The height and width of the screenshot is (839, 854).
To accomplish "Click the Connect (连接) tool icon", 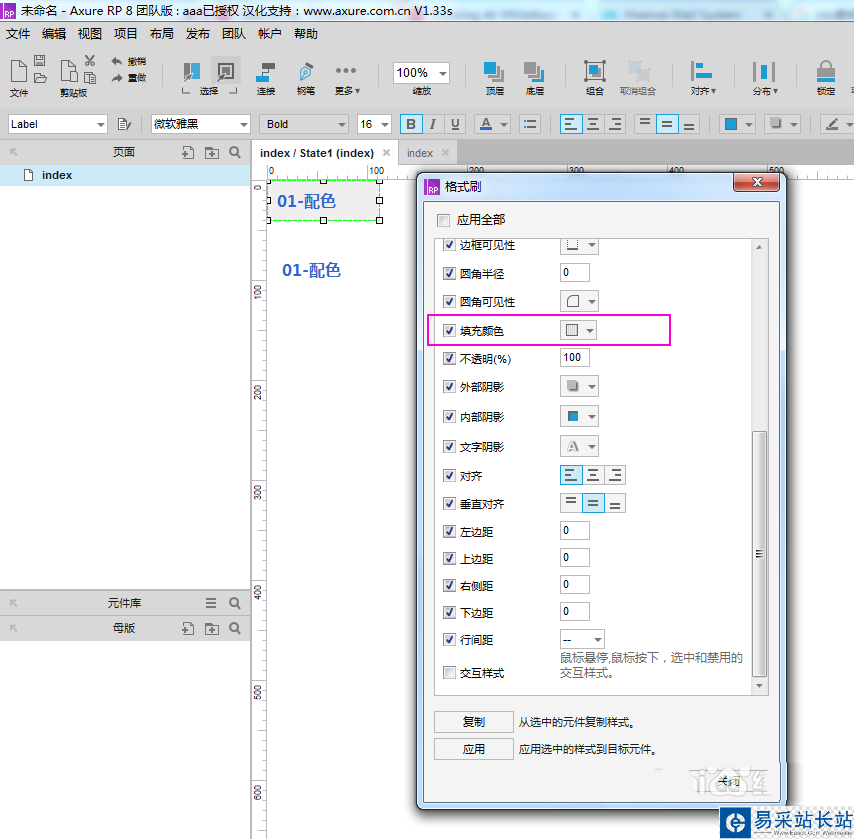I will click(x=266, y=73).
